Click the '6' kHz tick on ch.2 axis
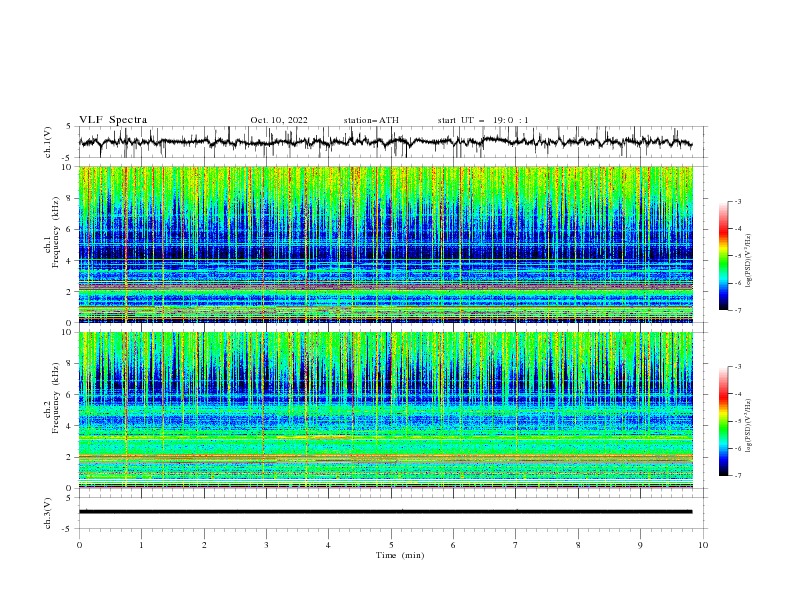 click(70, 395)
